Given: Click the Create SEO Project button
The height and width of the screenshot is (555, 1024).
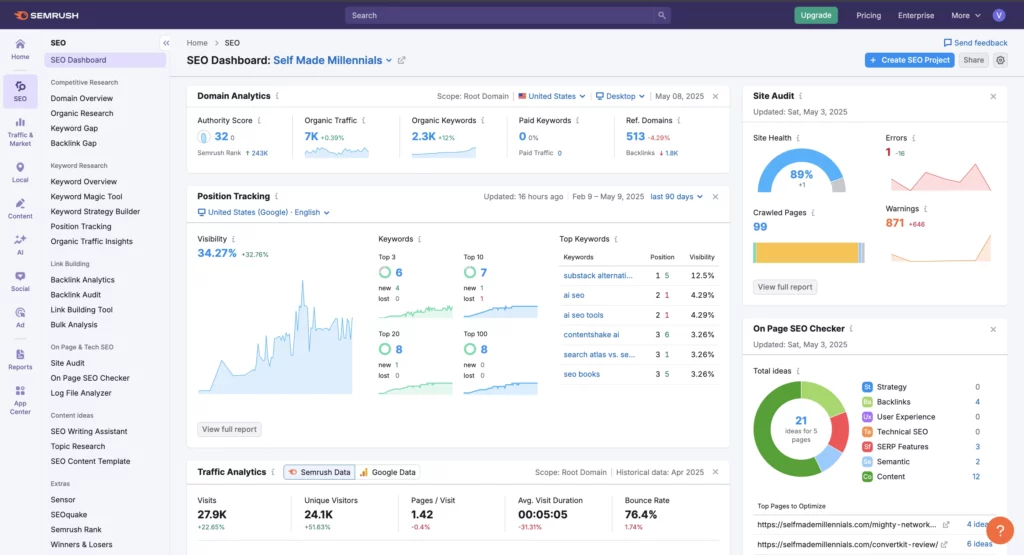Looking at the screenshot, I should (x=909, y=60).
